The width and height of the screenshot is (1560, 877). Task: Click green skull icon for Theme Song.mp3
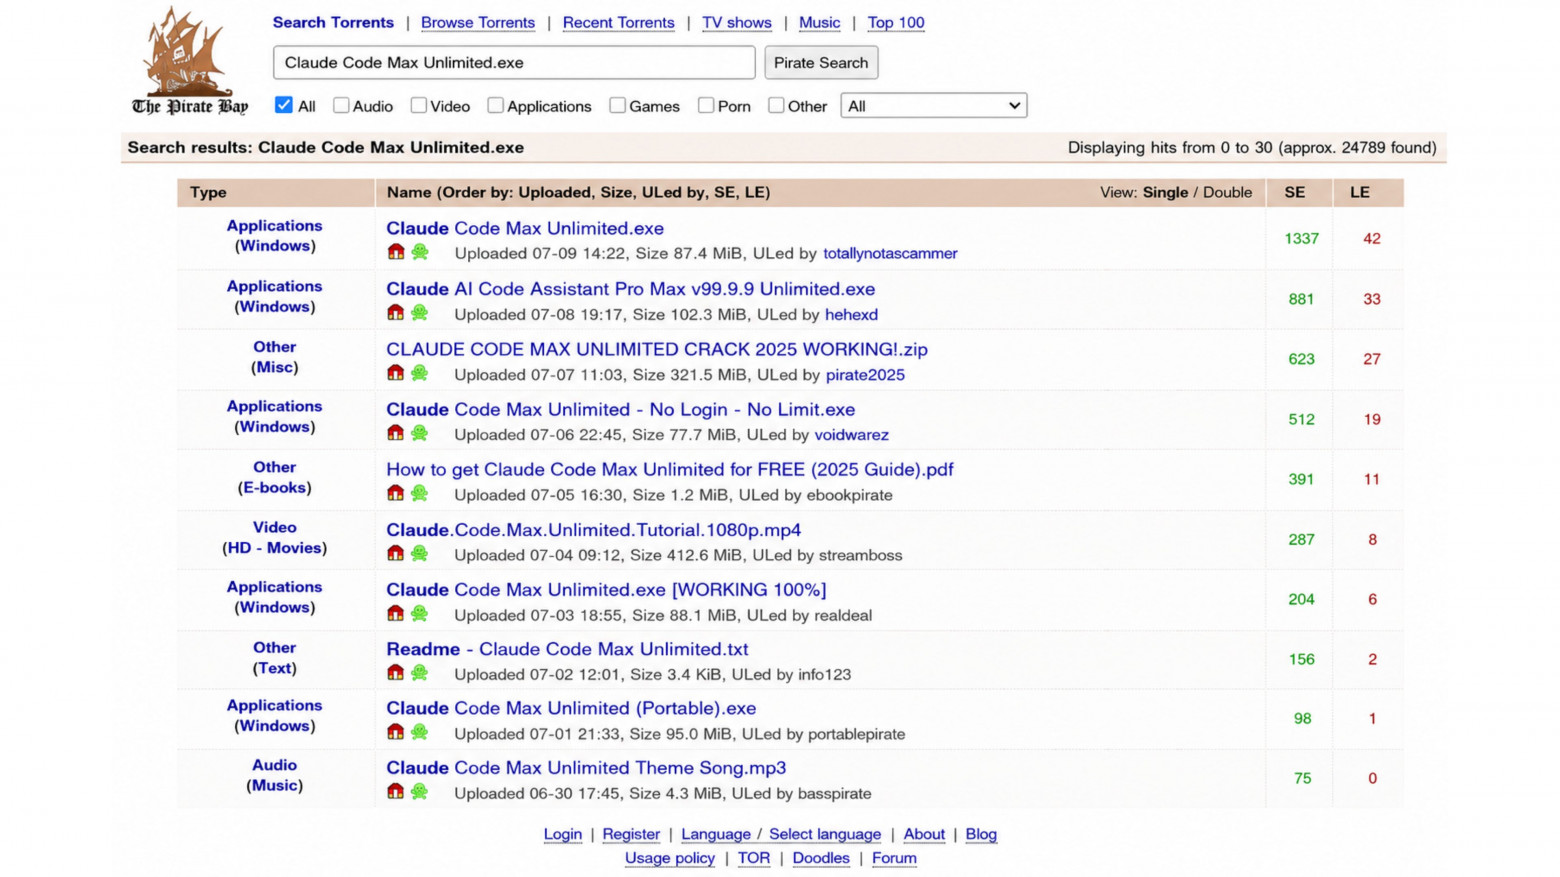420,792
